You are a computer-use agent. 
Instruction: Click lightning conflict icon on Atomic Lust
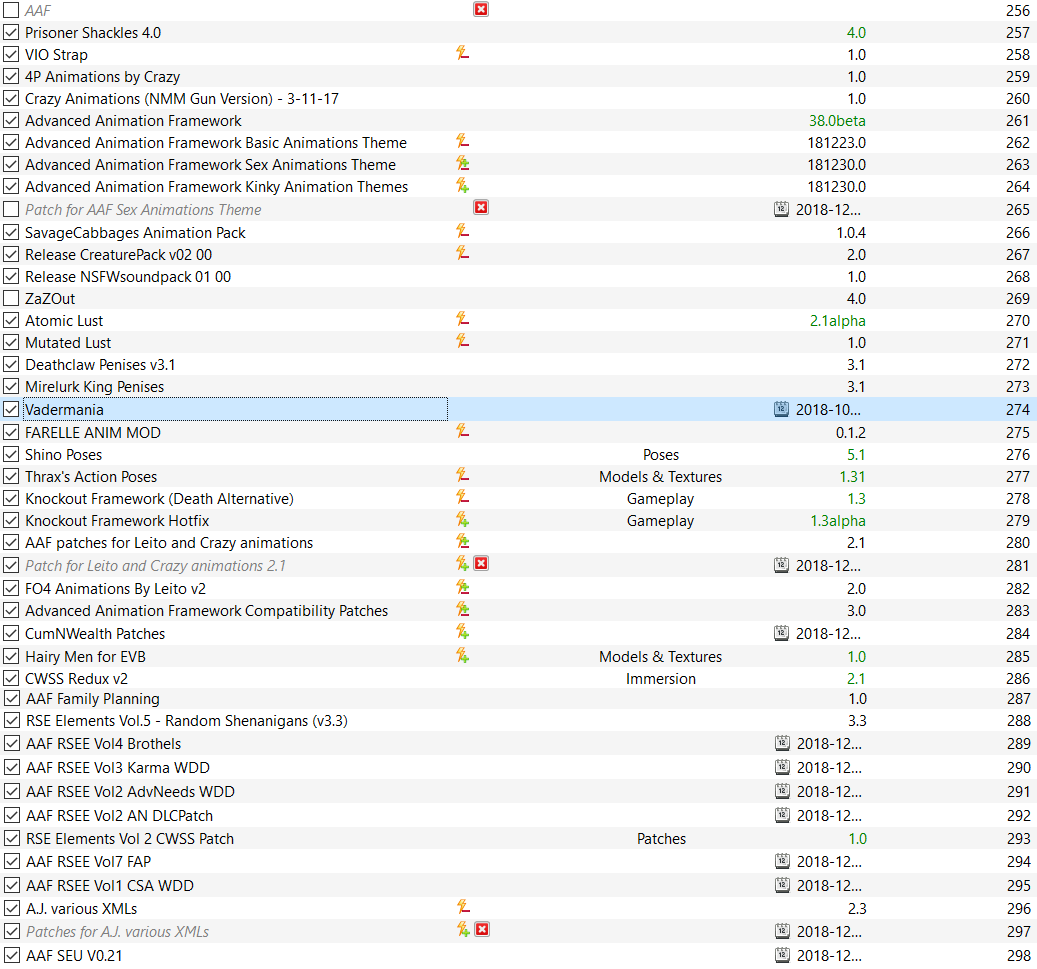(x=462, y=319)
